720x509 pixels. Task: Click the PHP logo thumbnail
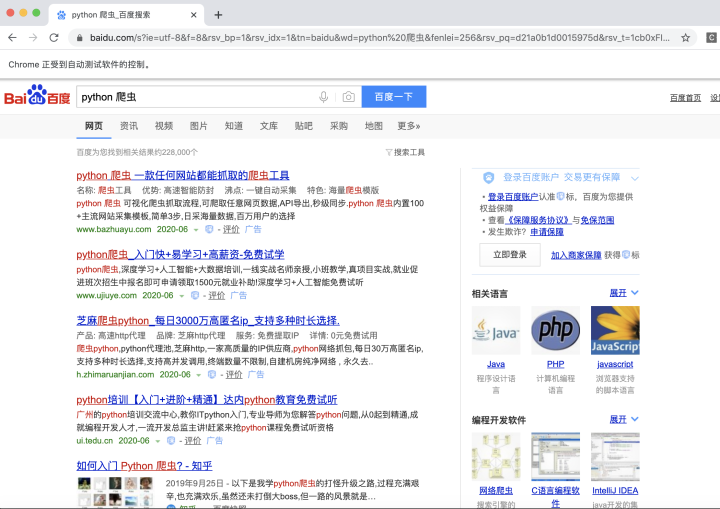point(556,330)
